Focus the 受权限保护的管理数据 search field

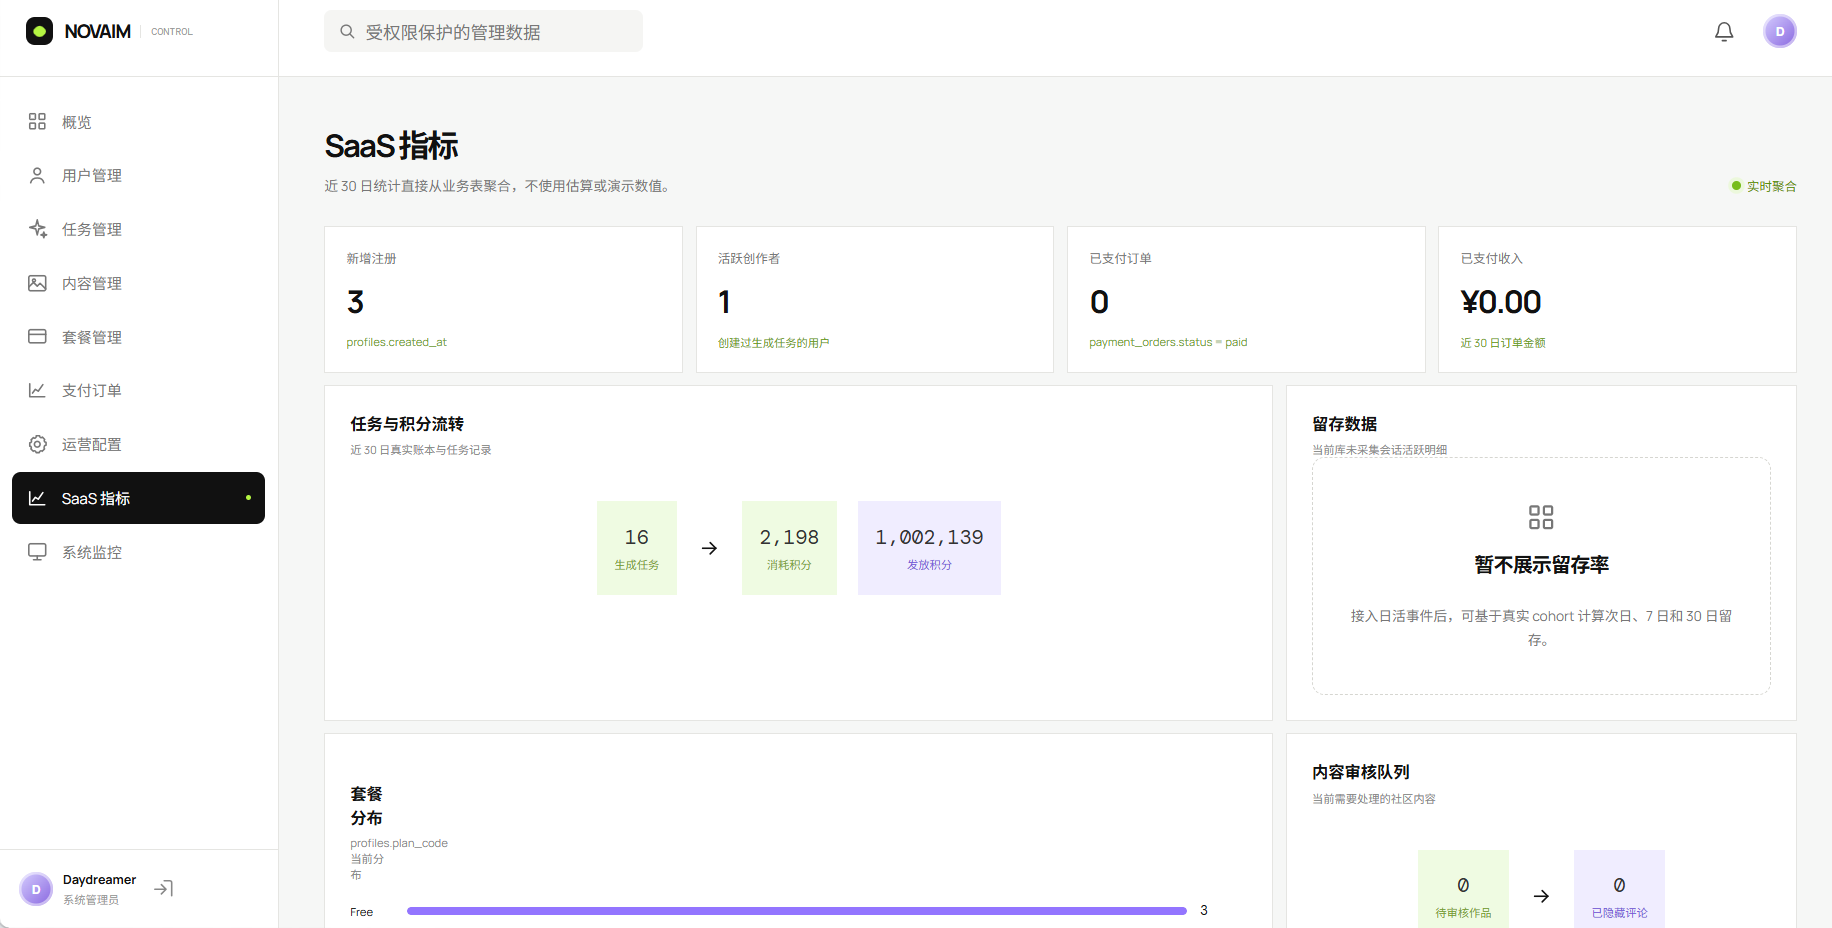483,31
